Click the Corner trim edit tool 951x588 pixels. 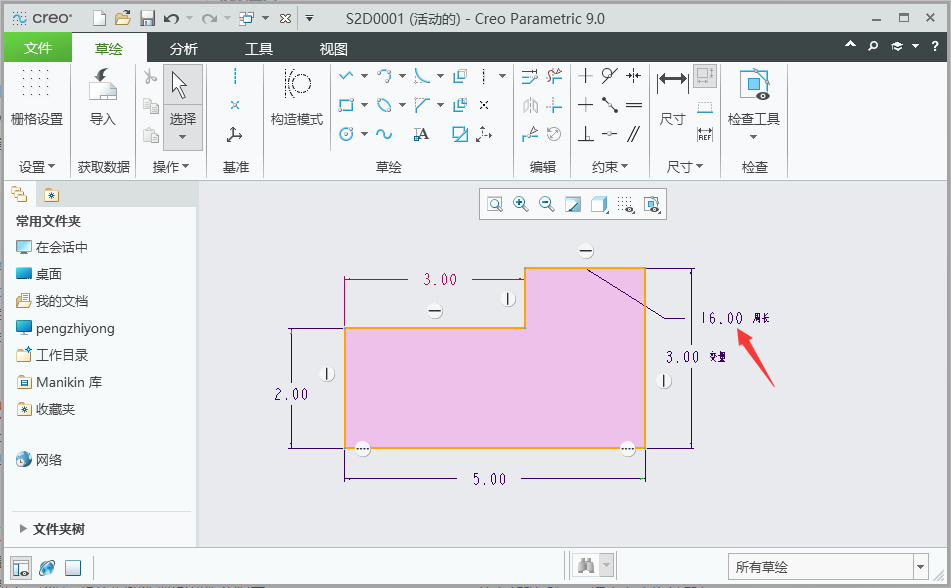click(554, 105)
